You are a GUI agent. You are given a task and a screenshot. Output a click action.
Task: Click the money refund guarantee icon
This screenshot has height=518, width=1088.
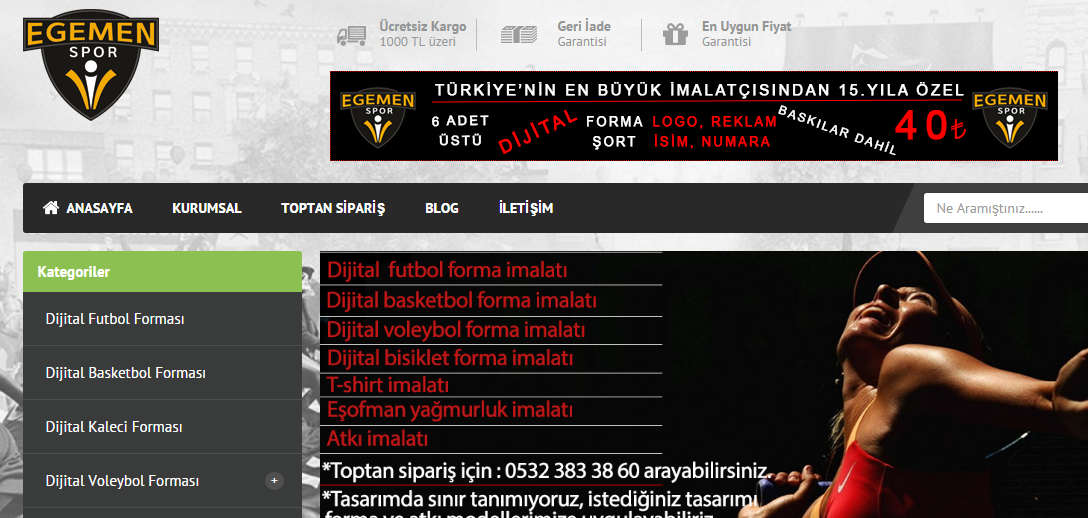519,35
